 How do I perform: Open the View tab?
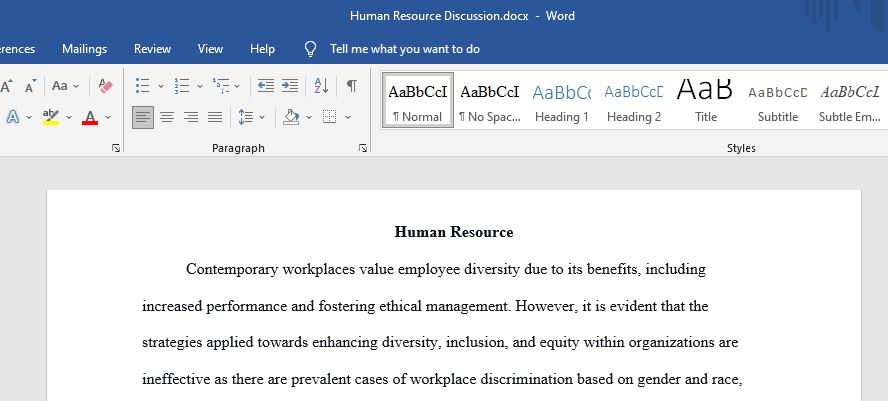(x=210, y=49)
